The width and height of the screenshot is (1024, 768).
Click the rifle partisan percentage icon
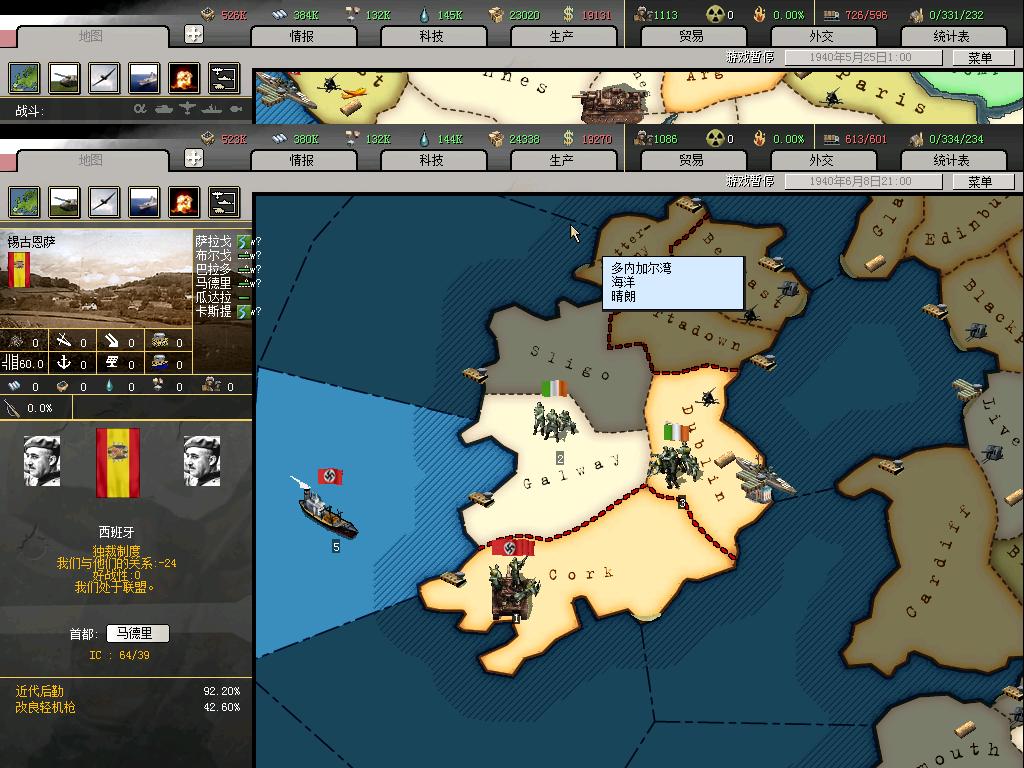click(12, 408)
